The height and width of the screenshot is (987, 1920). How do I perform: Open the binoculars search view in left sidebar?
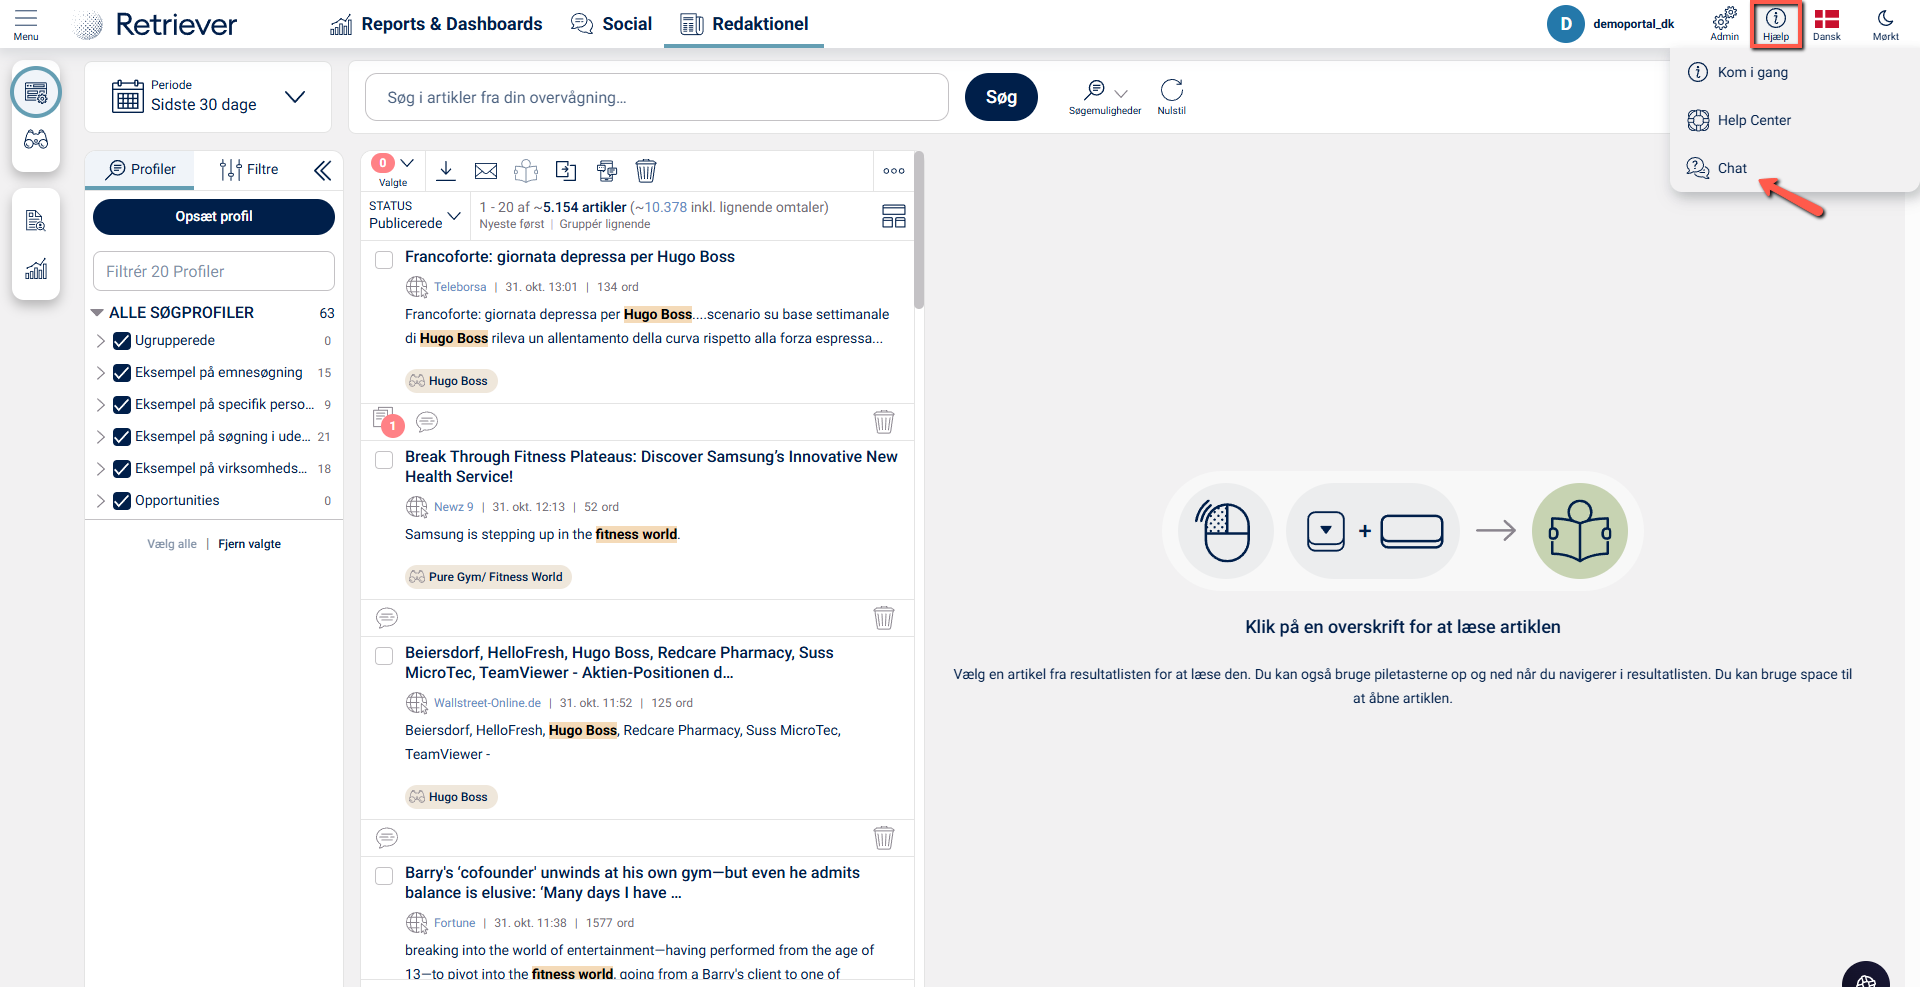point(36,140)
